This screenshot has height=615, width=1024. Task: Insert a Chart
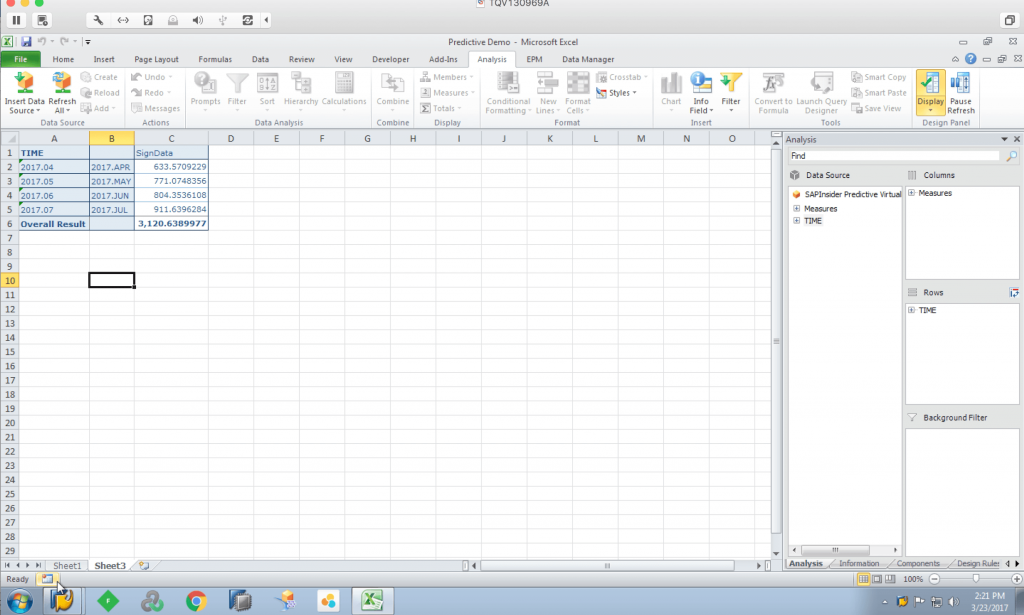(x=671, y=89)
